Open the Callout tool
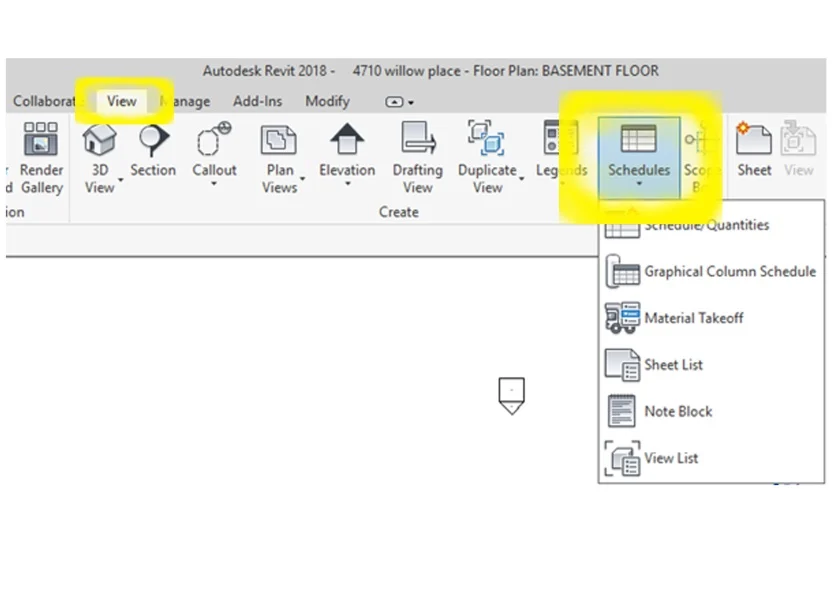839x607 pixels. click(213, 148)
